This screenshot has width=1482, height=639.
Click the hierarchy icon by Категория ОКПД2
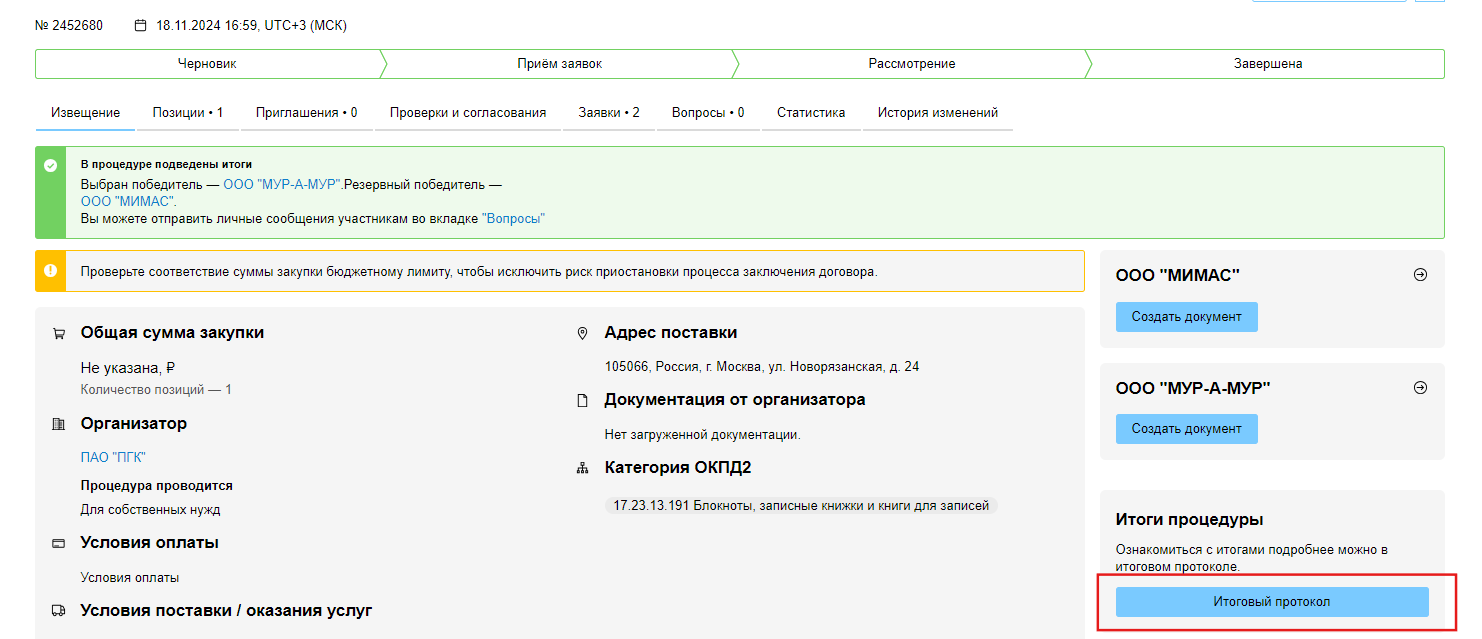coord(582,469)
